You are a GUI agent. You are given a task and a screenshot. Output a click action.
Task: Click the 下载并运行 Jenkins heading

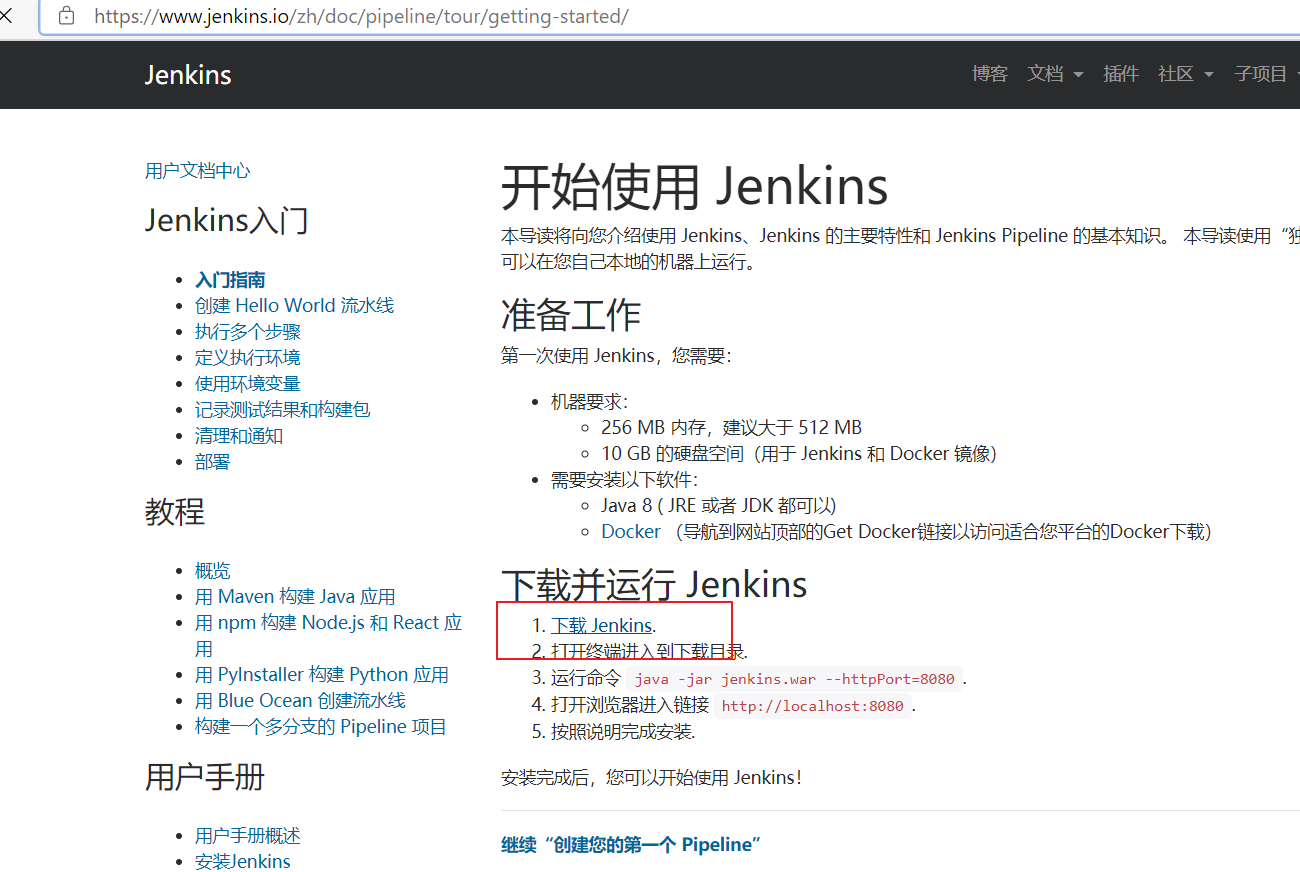(654, 584)
